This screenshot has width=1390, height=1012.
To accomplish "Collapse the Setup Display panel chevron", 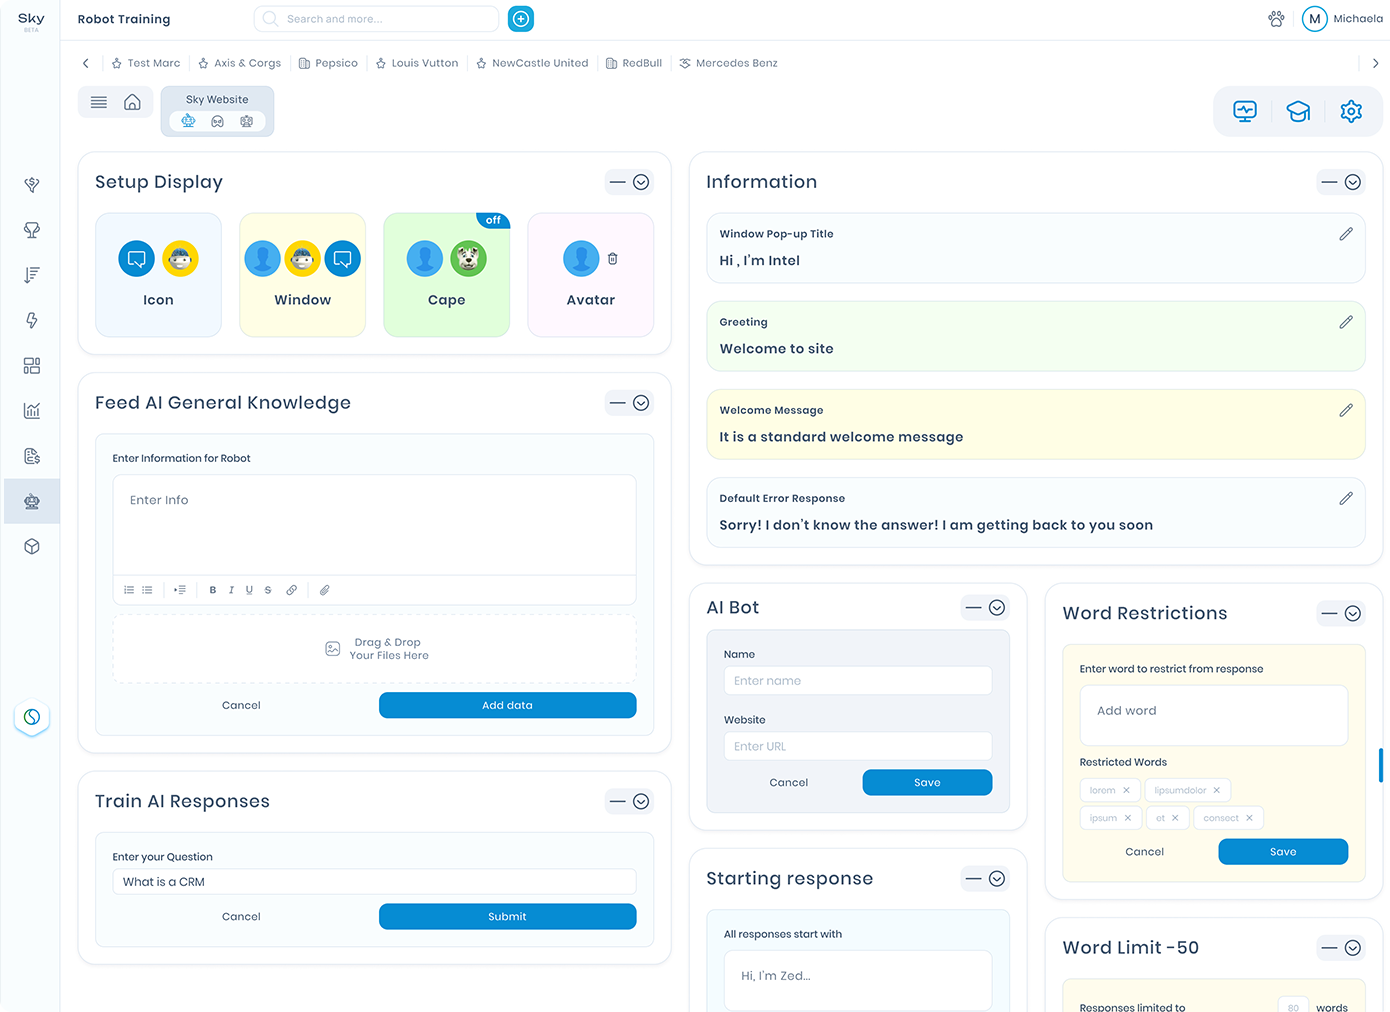I will [641, 182].
